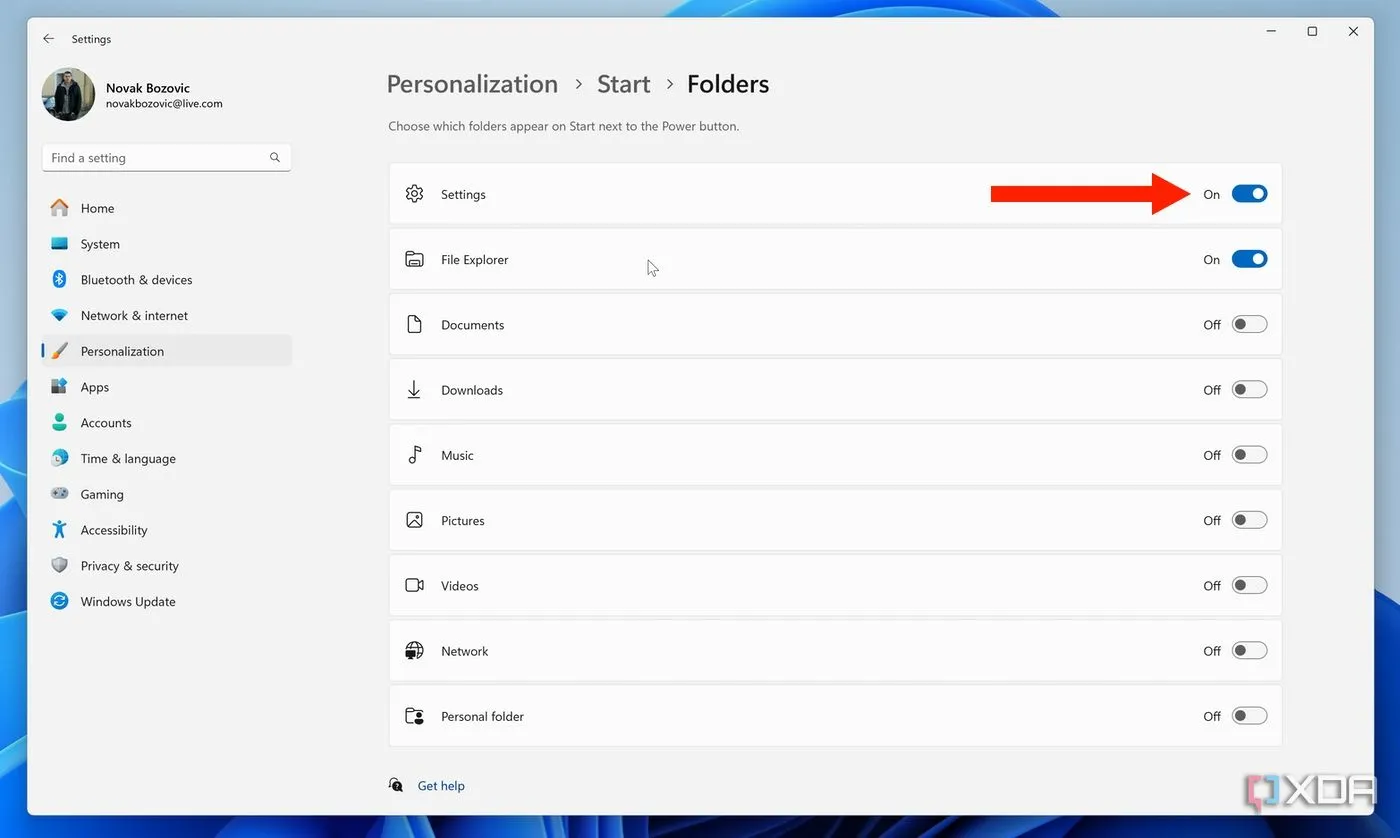Turn off the Settings folder toggle

[1249, 194]
